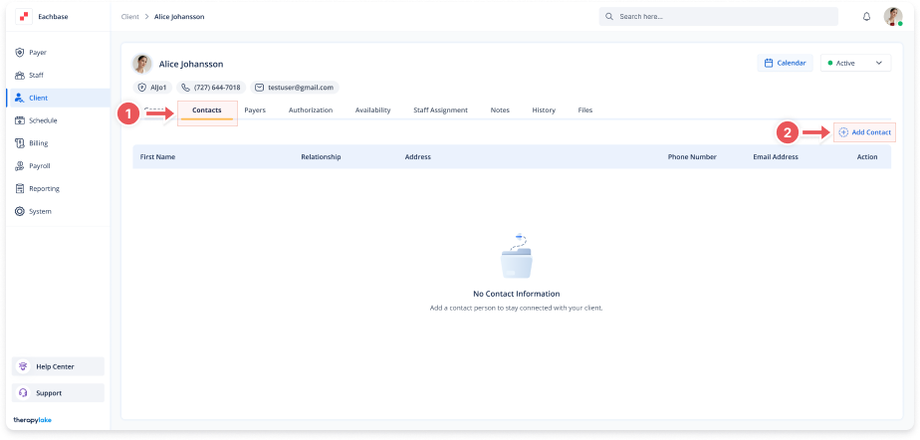Click the 'Add a contact person' hint text
This screenshot has height=440, width=920.
[x=516, y=308]
